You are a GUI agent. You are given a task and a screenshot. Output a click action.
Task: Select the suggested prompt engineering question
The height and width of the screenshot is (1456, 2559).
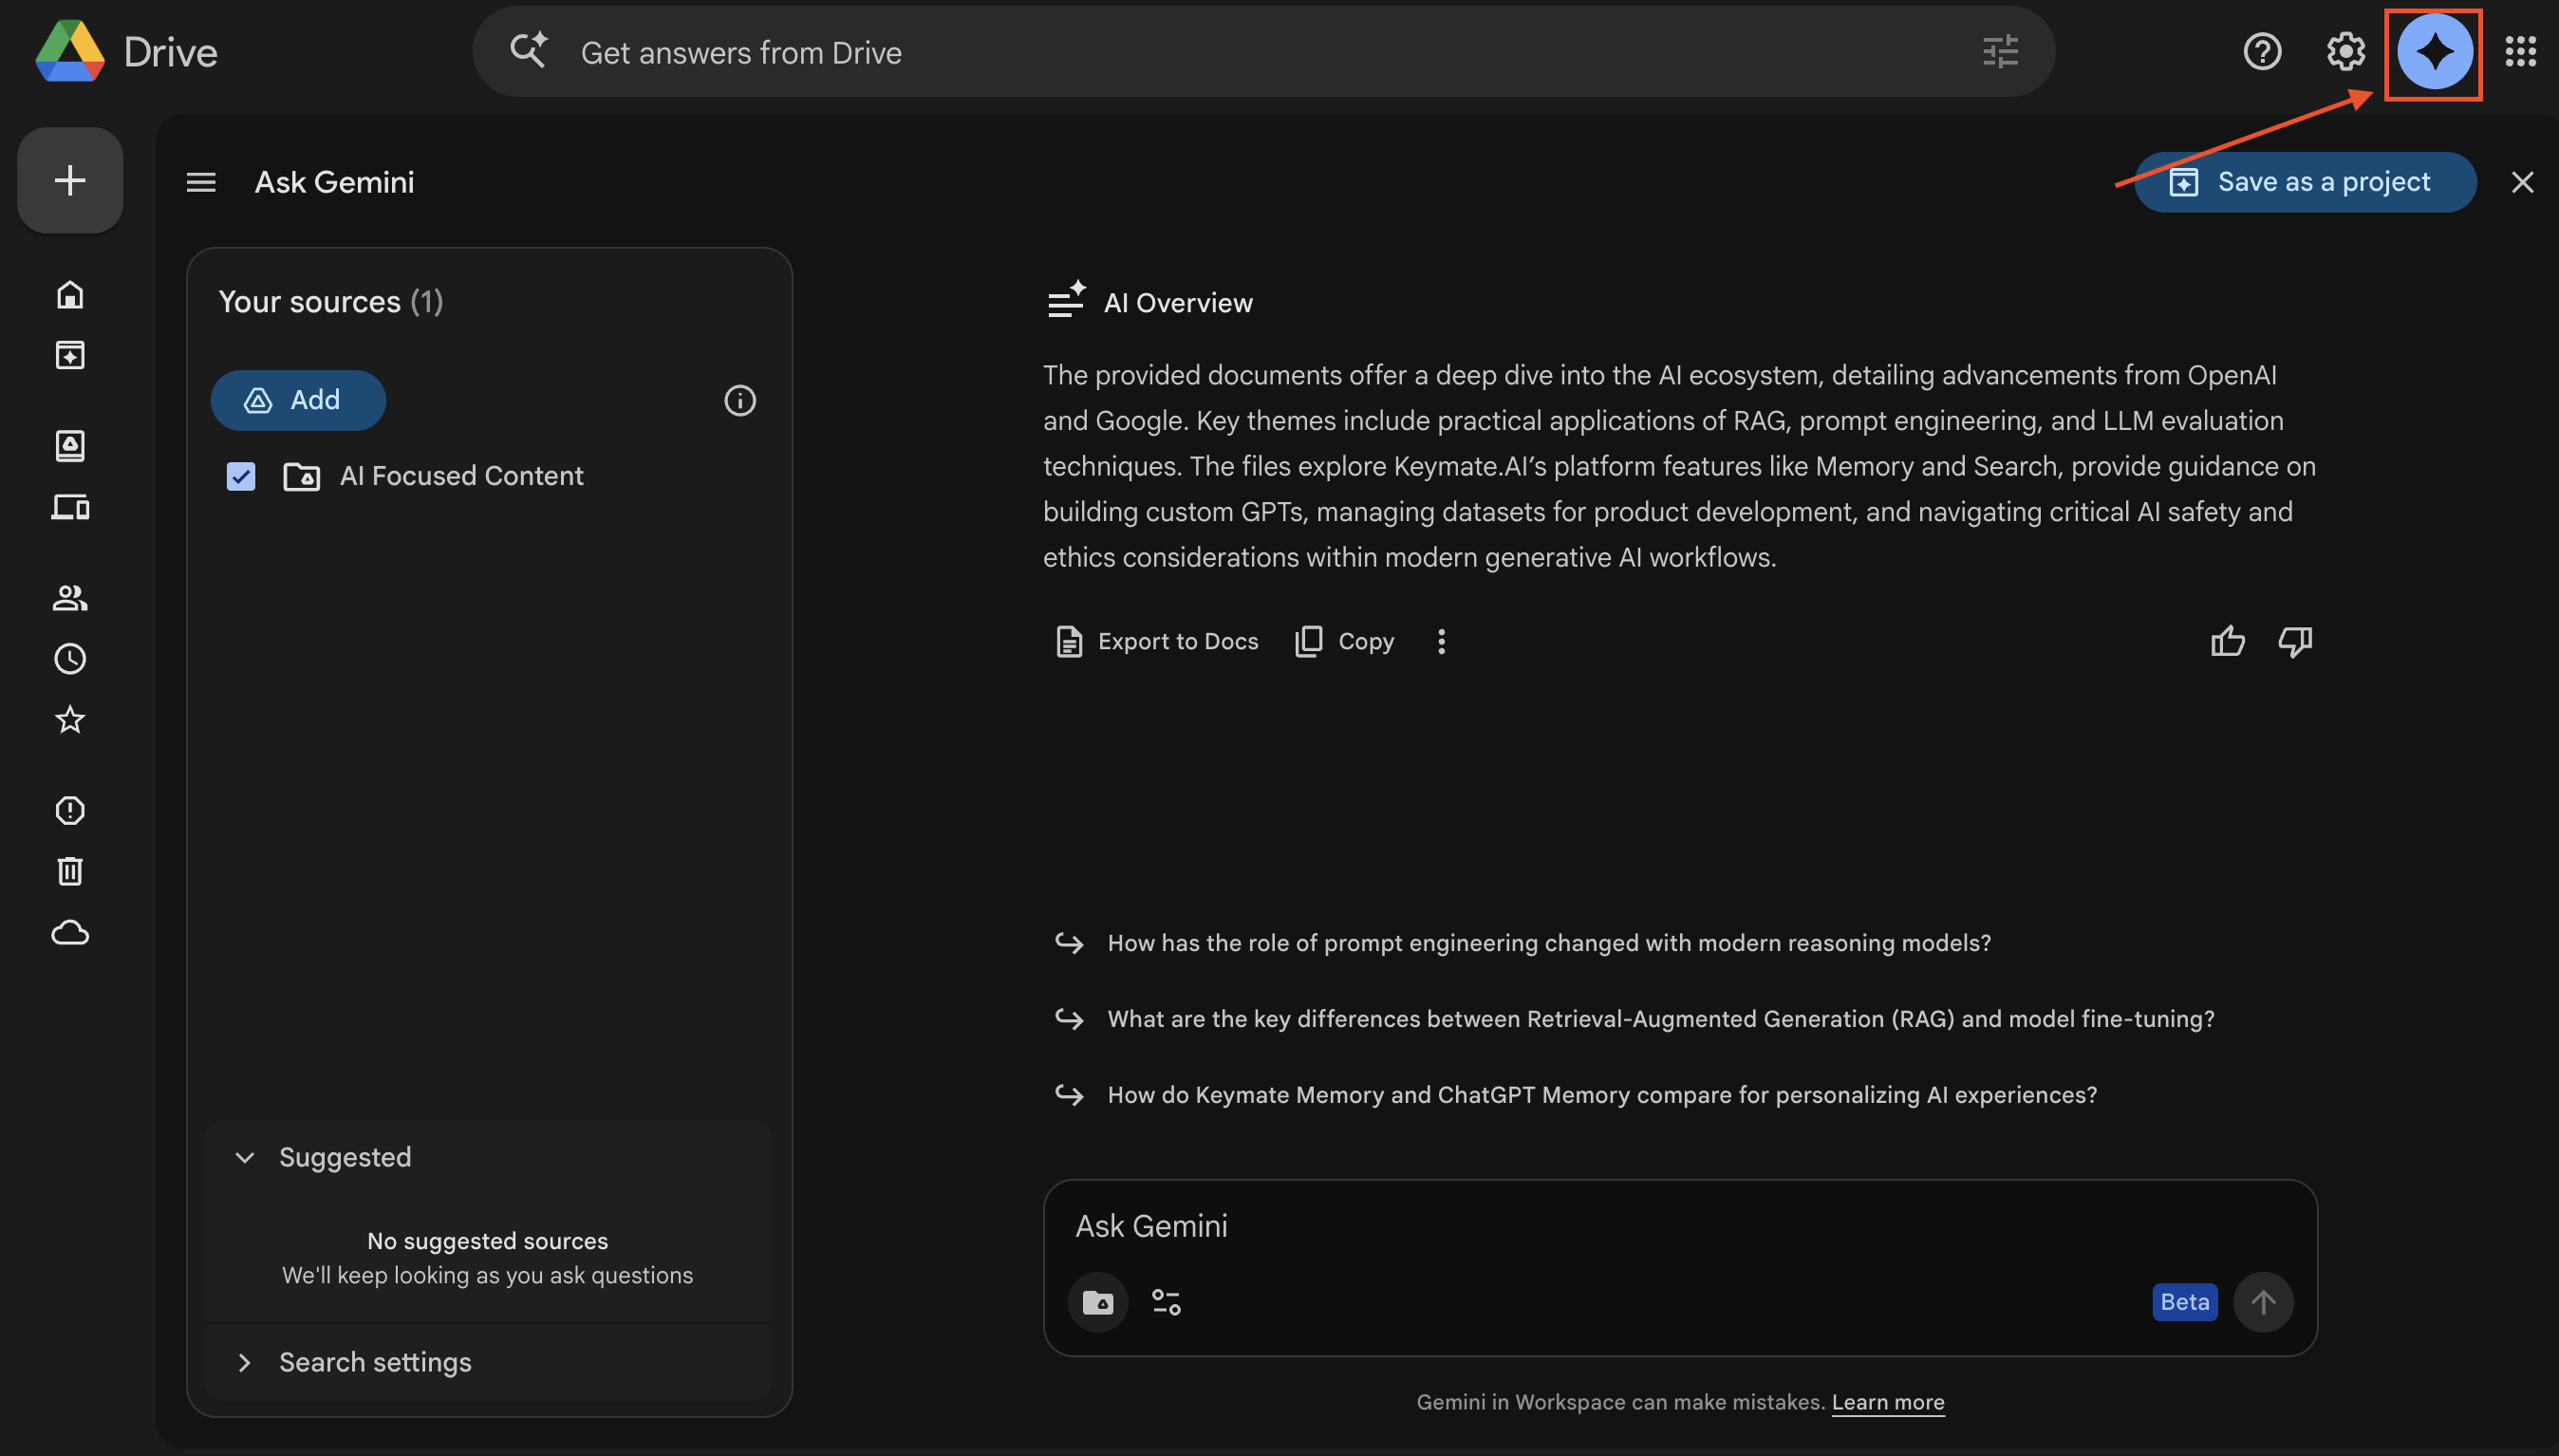click(1548, 943)
